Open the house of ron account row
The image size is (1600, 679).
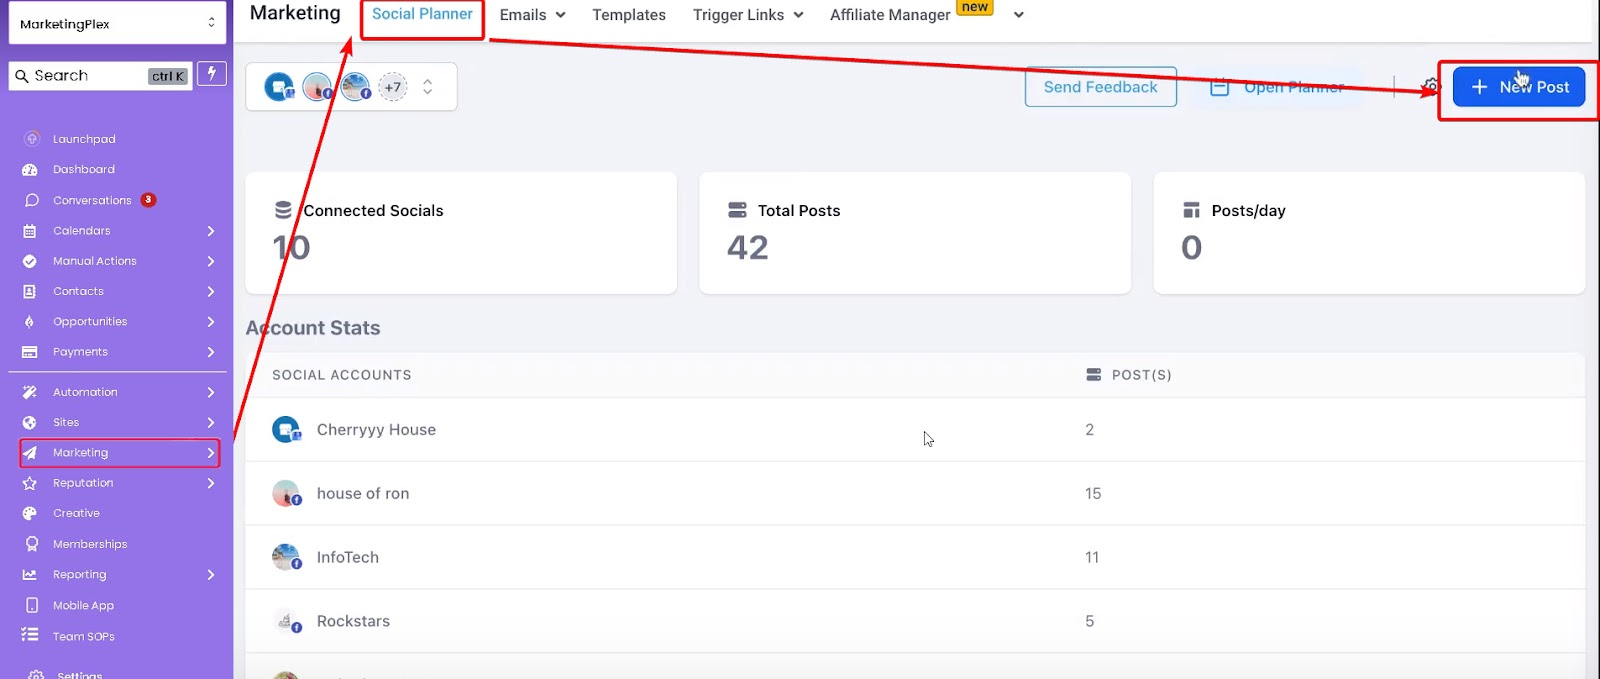(915, 494)
